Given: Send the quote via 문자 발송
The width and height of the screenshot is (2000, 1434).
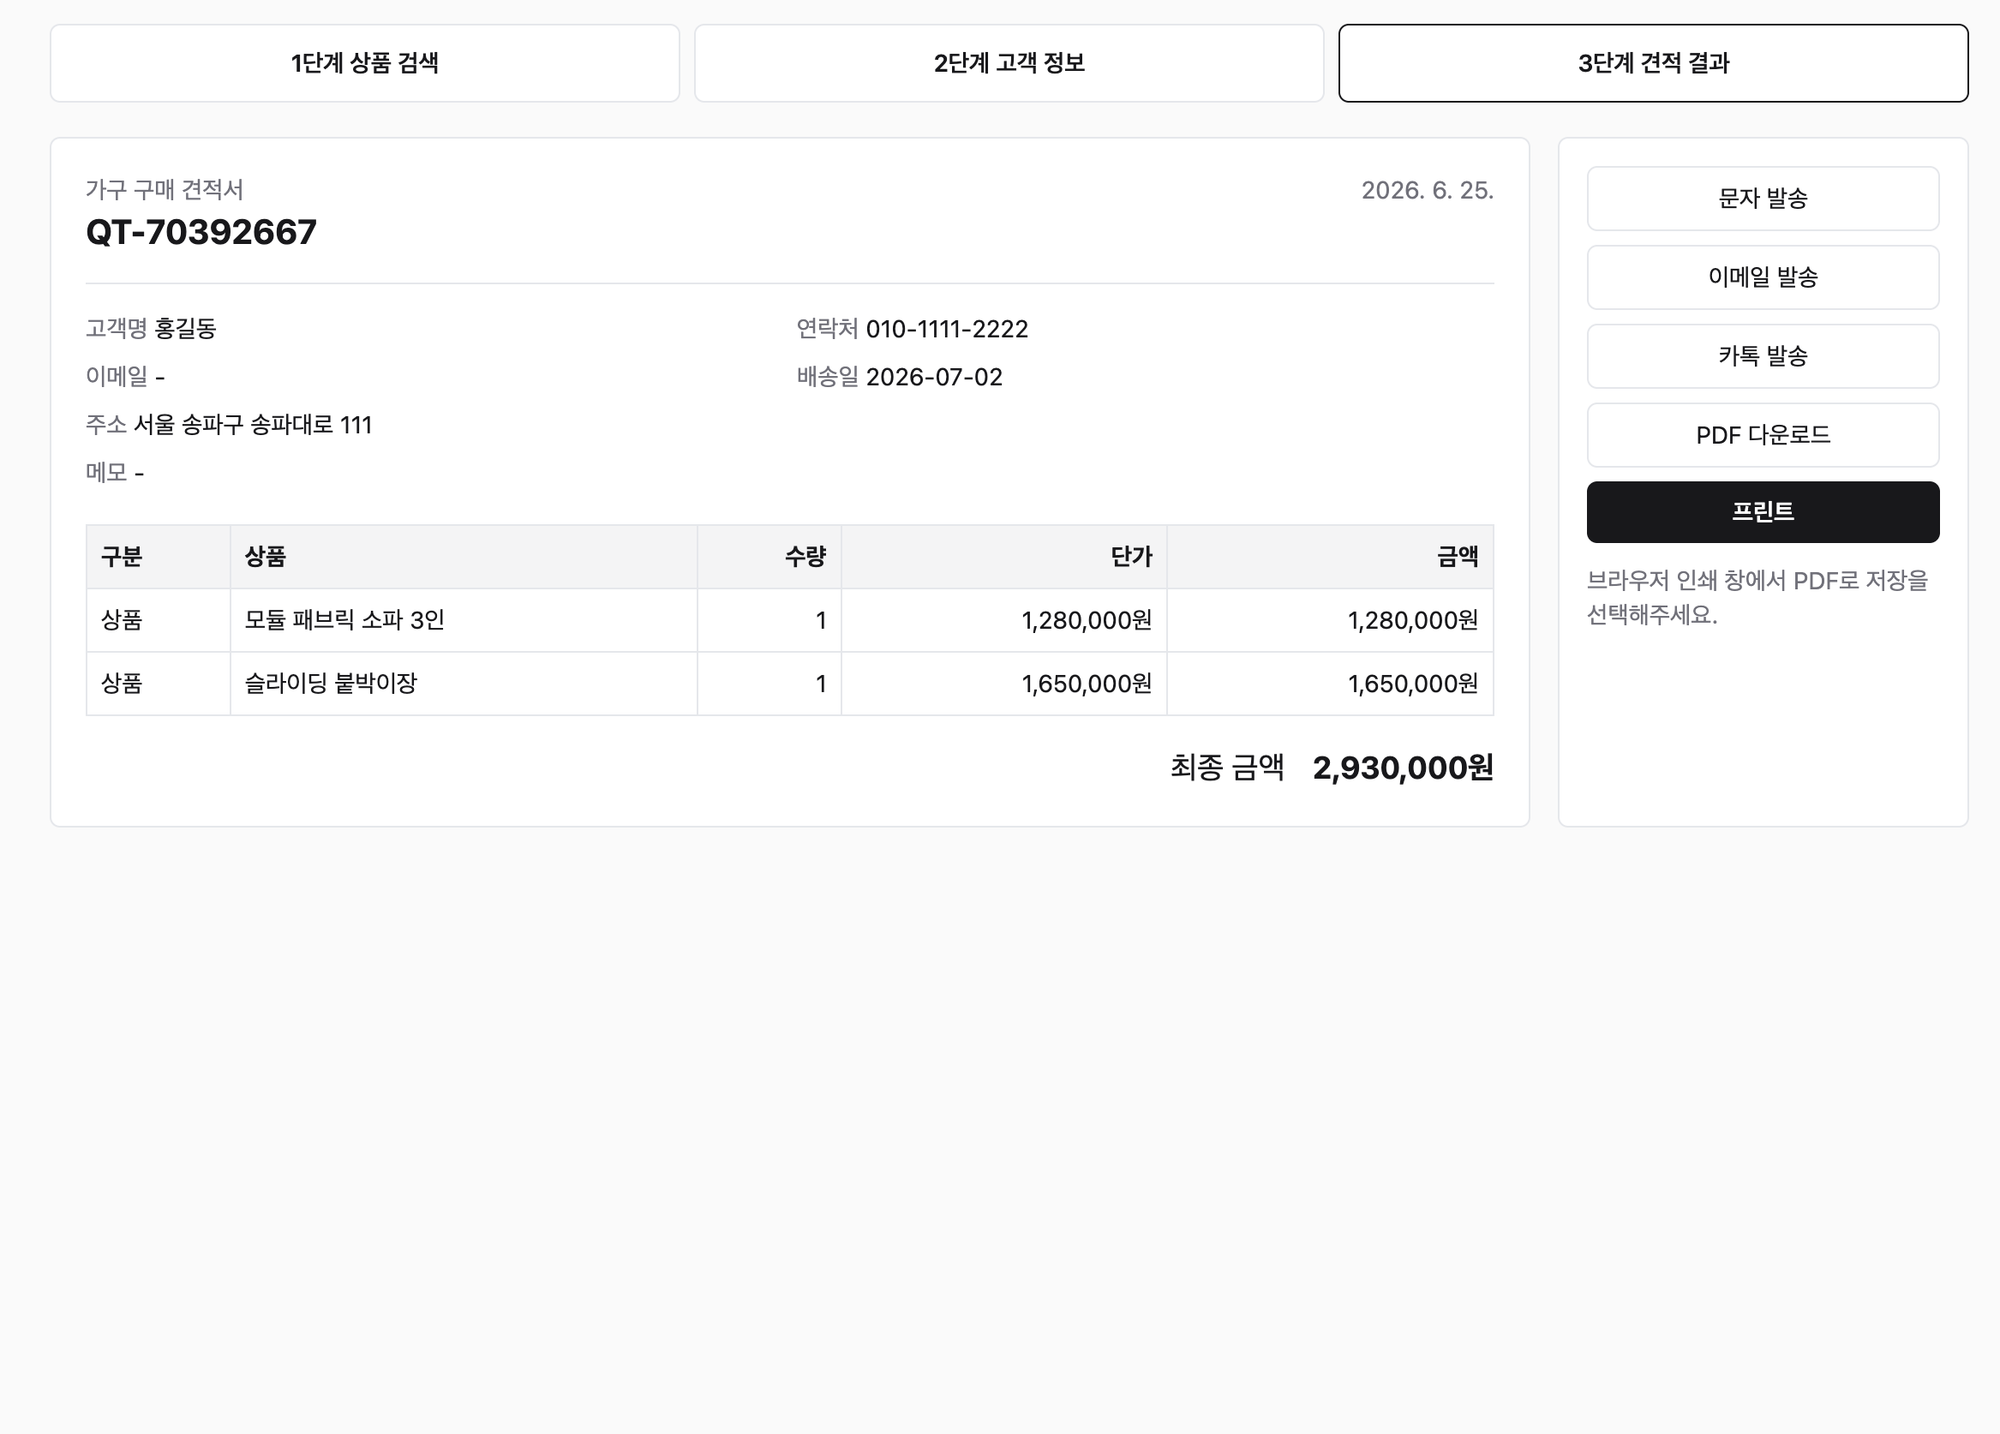Looking at the screenshot, I should [1763, 198].
